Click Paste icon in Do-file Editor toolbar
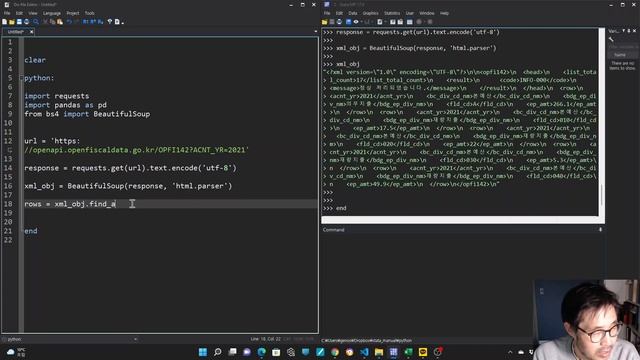The image size is (640, 360). [x=60, y=22]
